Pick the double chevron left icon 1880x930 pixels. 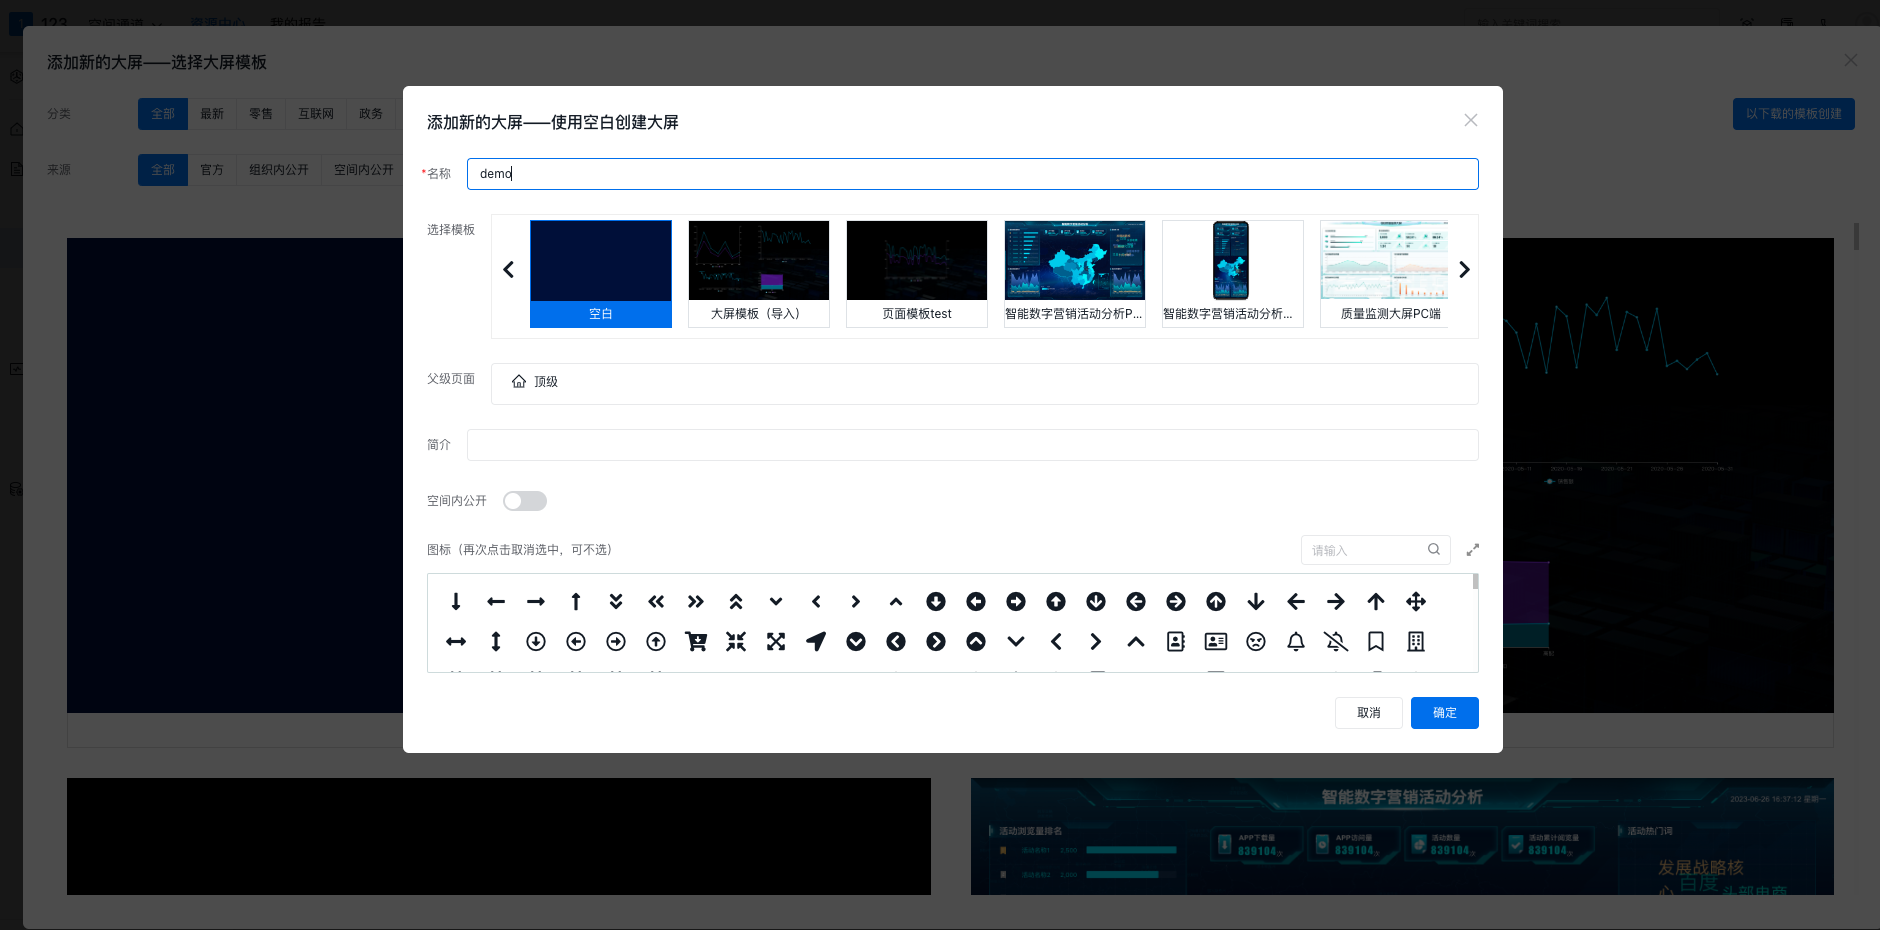point(656,601)
